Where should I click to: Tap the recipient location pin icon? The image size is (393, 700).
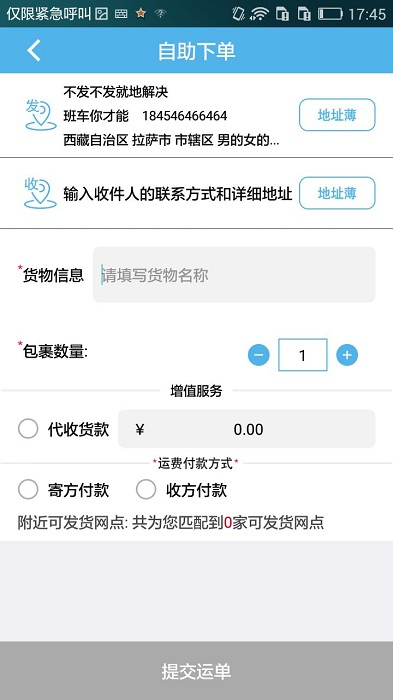pos(40,193)
